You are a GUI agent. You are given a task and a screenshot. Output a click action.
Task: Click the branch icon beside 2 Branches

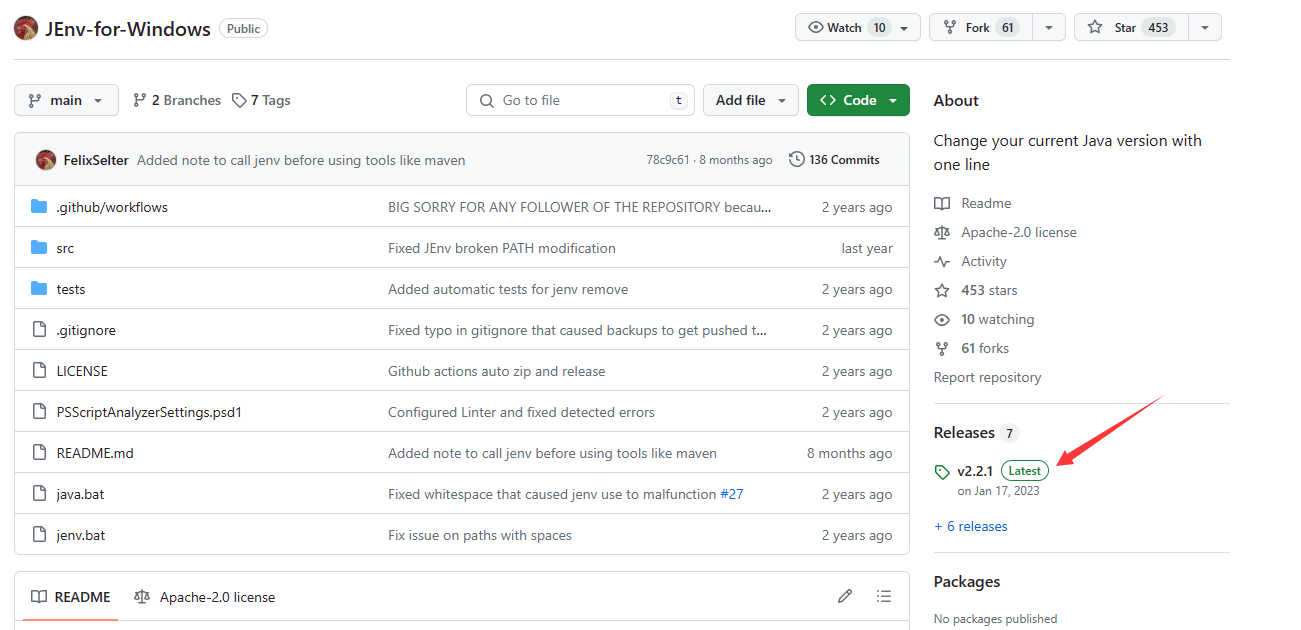[140, 100]
